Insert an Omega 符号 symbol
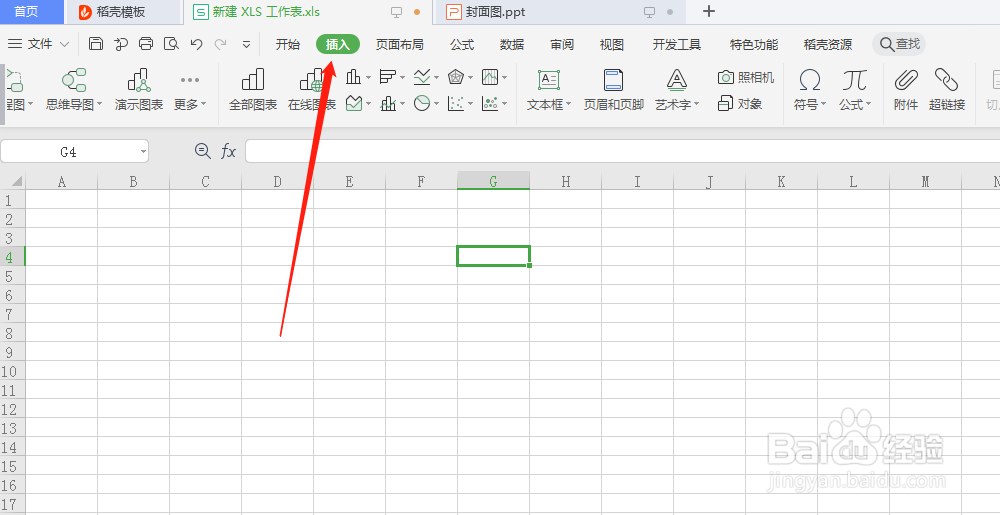Image resolution: width=1000 pixels, height=515 pixels. [x=810, y=89]
